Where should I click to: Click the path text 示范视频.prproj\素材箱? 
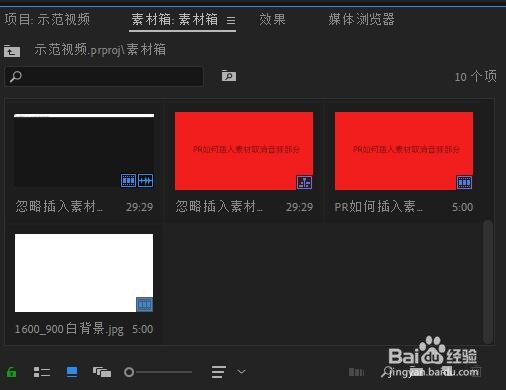point(100,50)
